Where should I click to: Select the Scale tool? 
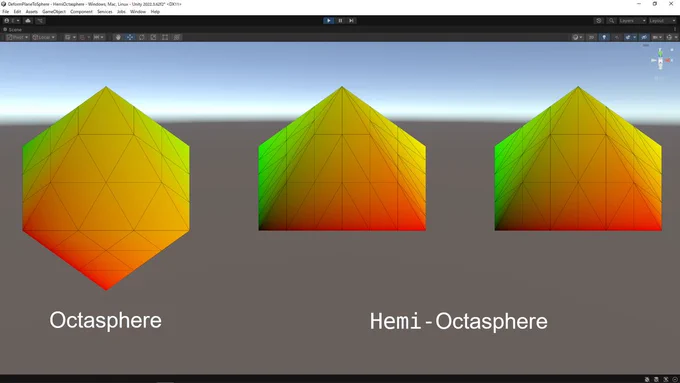point(153,37)
